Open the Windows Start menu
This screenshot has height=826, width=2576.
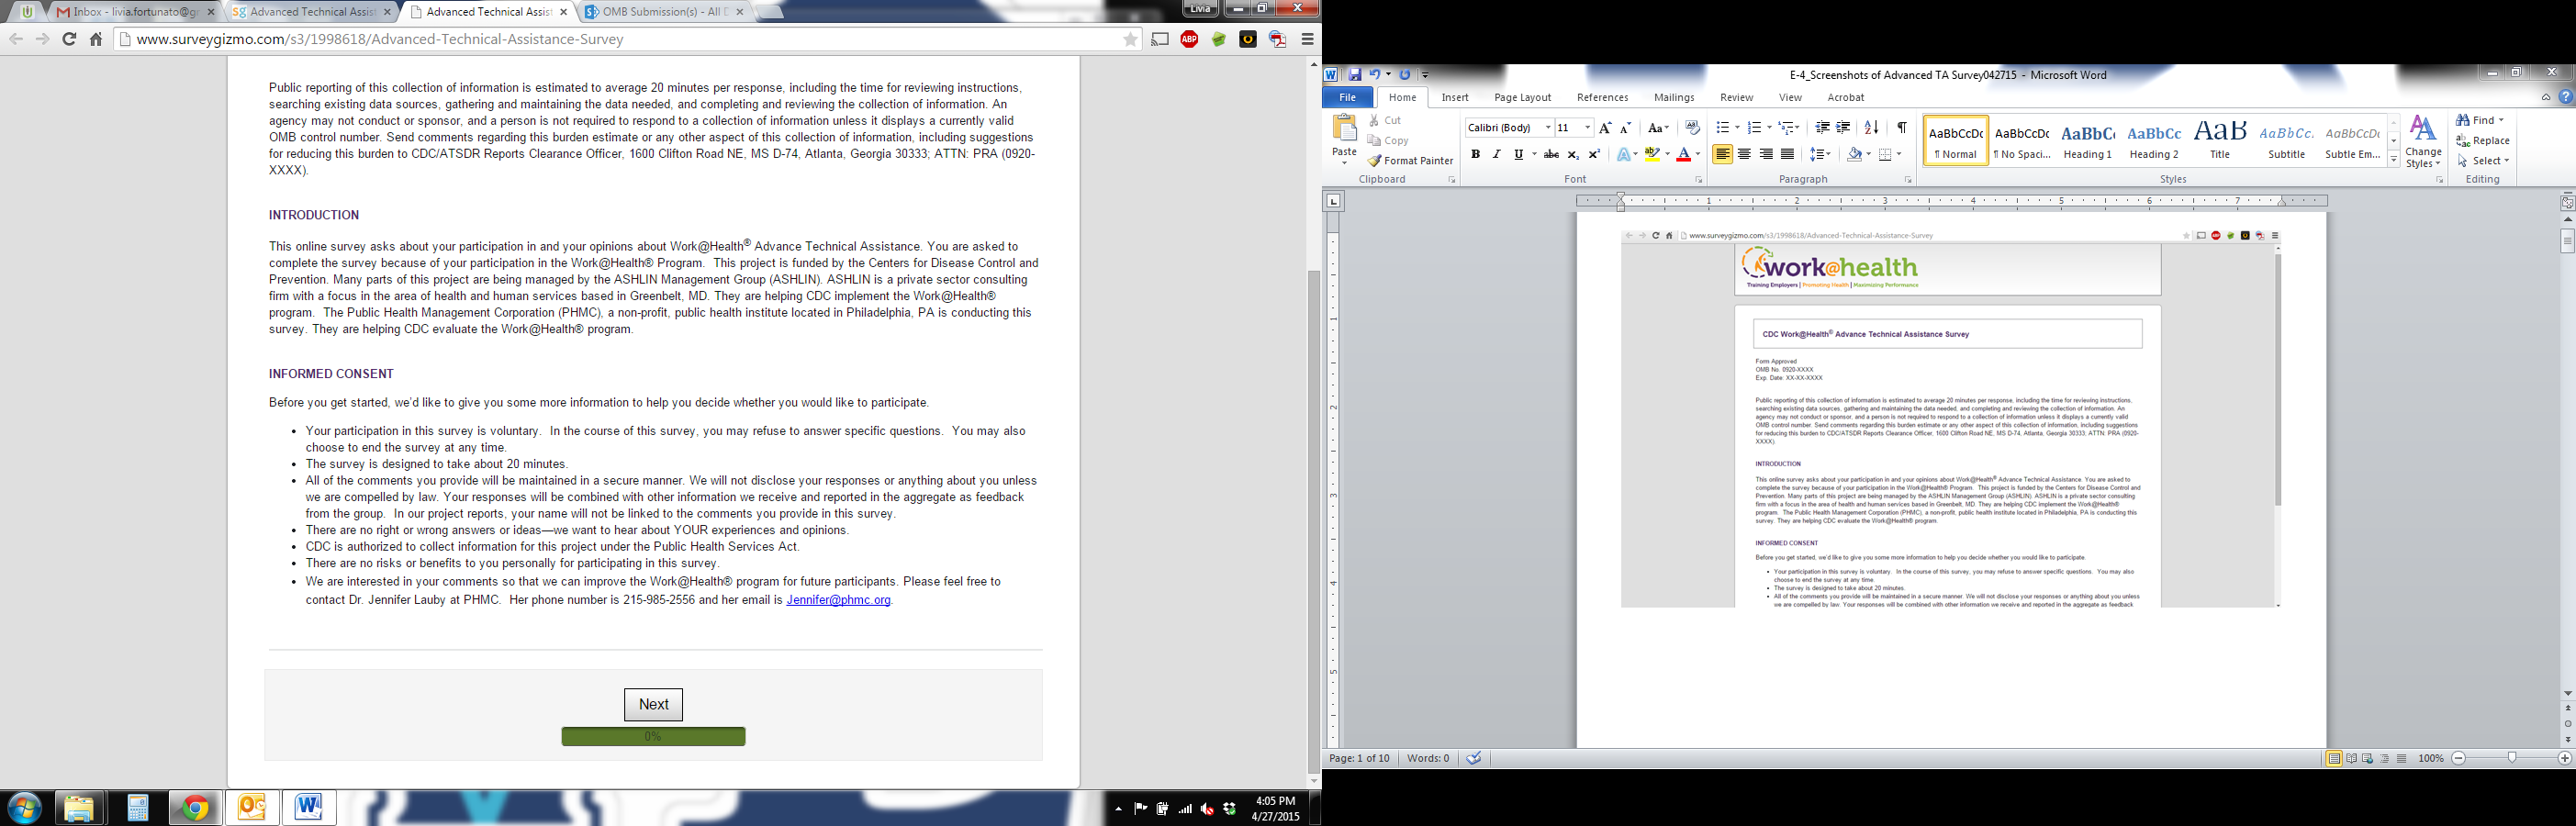tap(24, 807)
